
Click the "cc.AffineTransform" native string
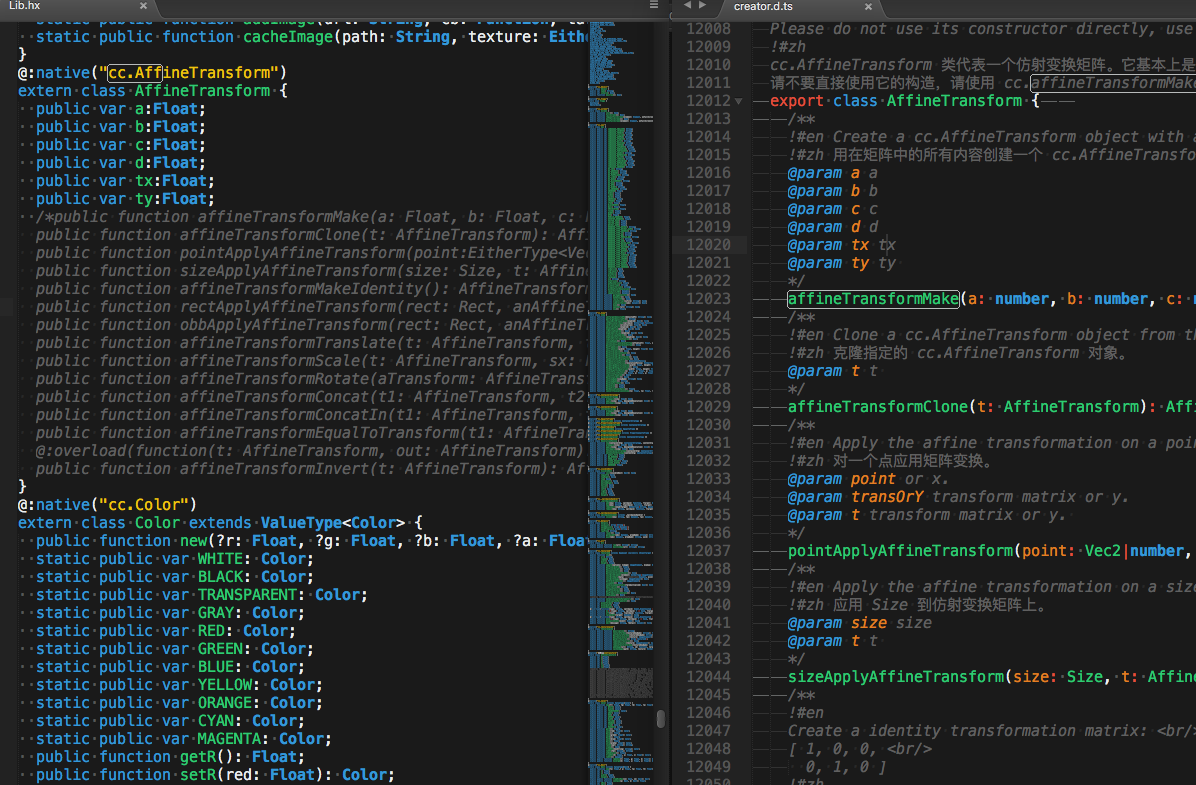(188, 72)
